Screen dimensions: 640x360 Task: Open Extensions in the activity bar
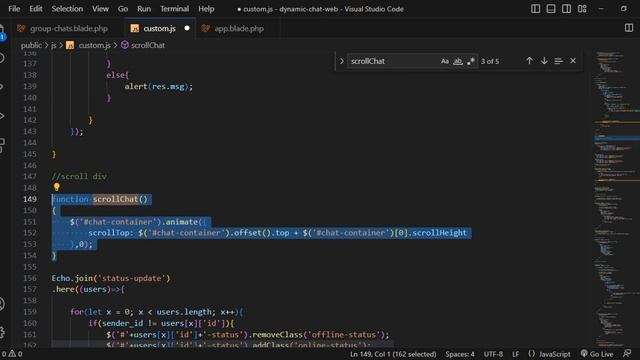(x=2, y=145)
